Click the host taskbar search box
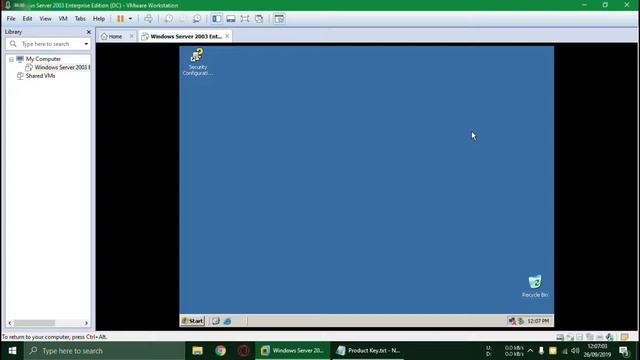 pyautogui.click(x=104, y=351)
